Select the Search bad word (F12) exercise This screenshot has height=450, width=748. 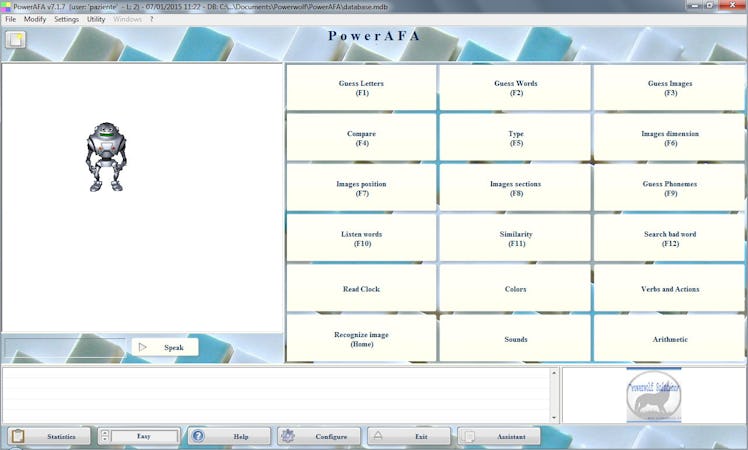point(670,238)
